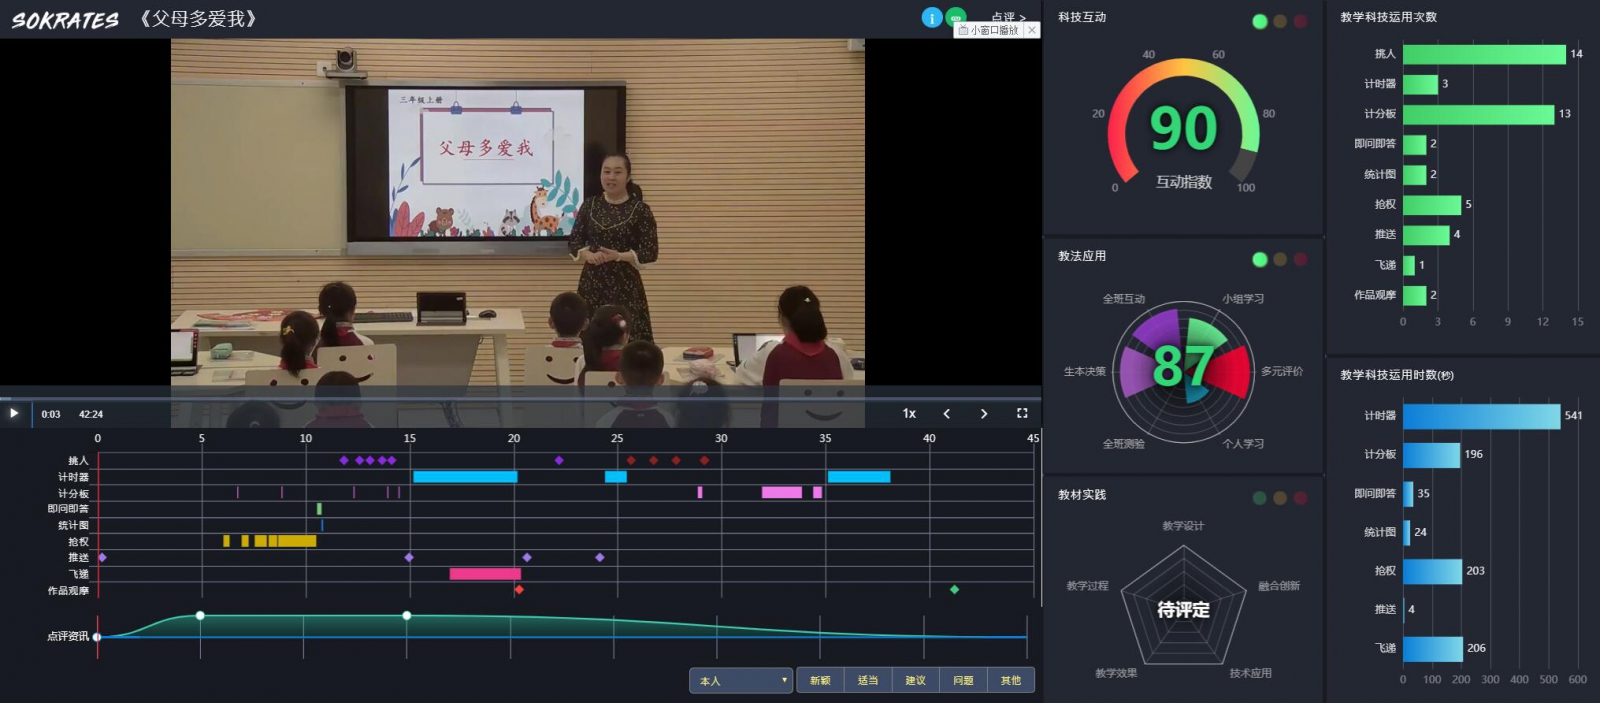Select the 建议 comment tab
1600x703 pixels.
point(915,681)
